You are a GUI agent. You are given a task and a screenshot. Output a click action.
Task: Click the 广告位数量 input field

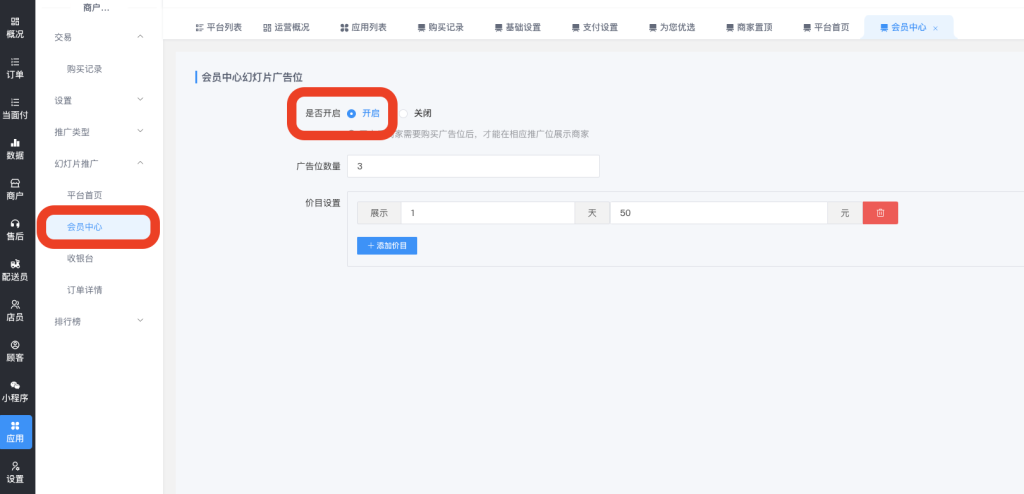pyautogui.click(x=472, y=166)
